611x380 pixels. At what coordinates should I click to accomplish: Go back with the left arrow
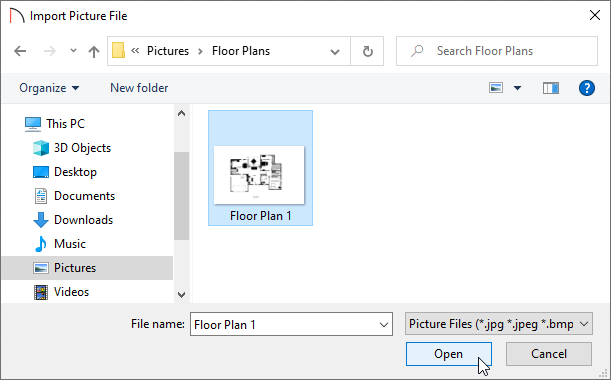(20, 51)
